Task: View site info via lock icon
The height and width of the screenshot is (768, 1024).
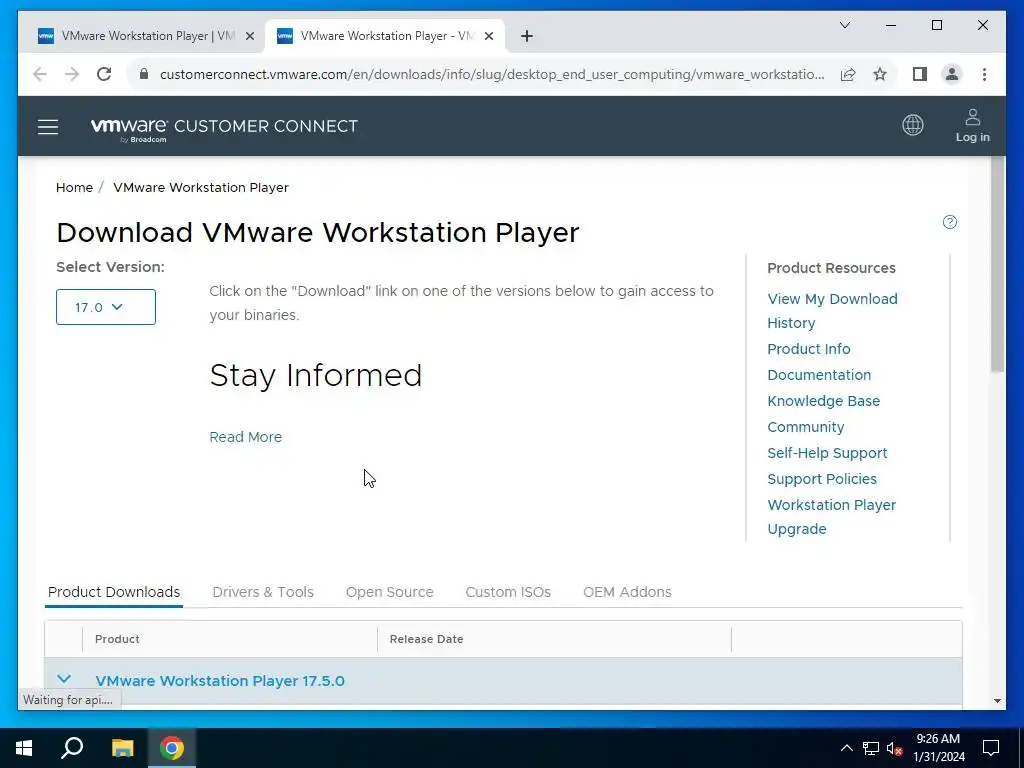Action: click(x=144, y=74)
